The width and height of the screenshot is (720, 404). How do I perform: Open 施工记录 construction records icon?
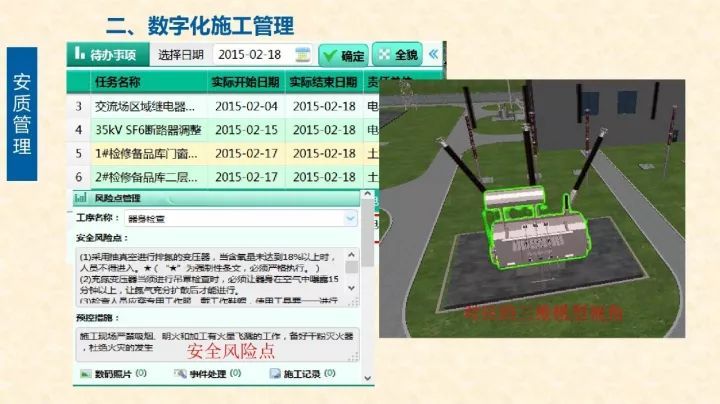pyautogui.click(x=276, y=373)
